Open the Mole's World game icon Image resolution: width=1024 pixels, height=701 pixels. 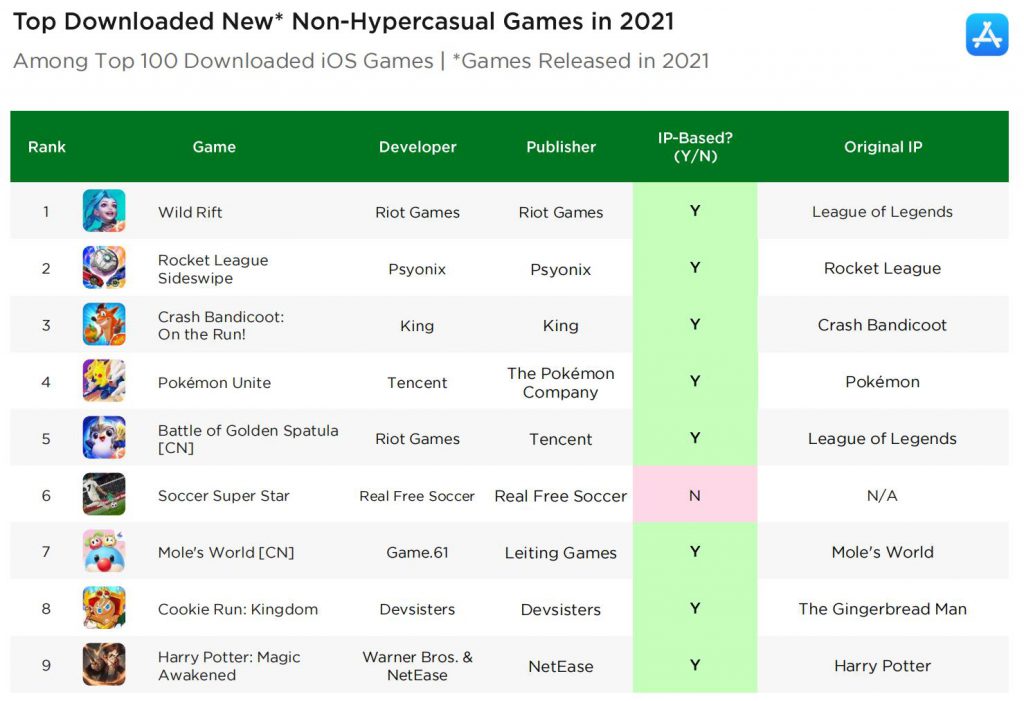click(104, 552)
